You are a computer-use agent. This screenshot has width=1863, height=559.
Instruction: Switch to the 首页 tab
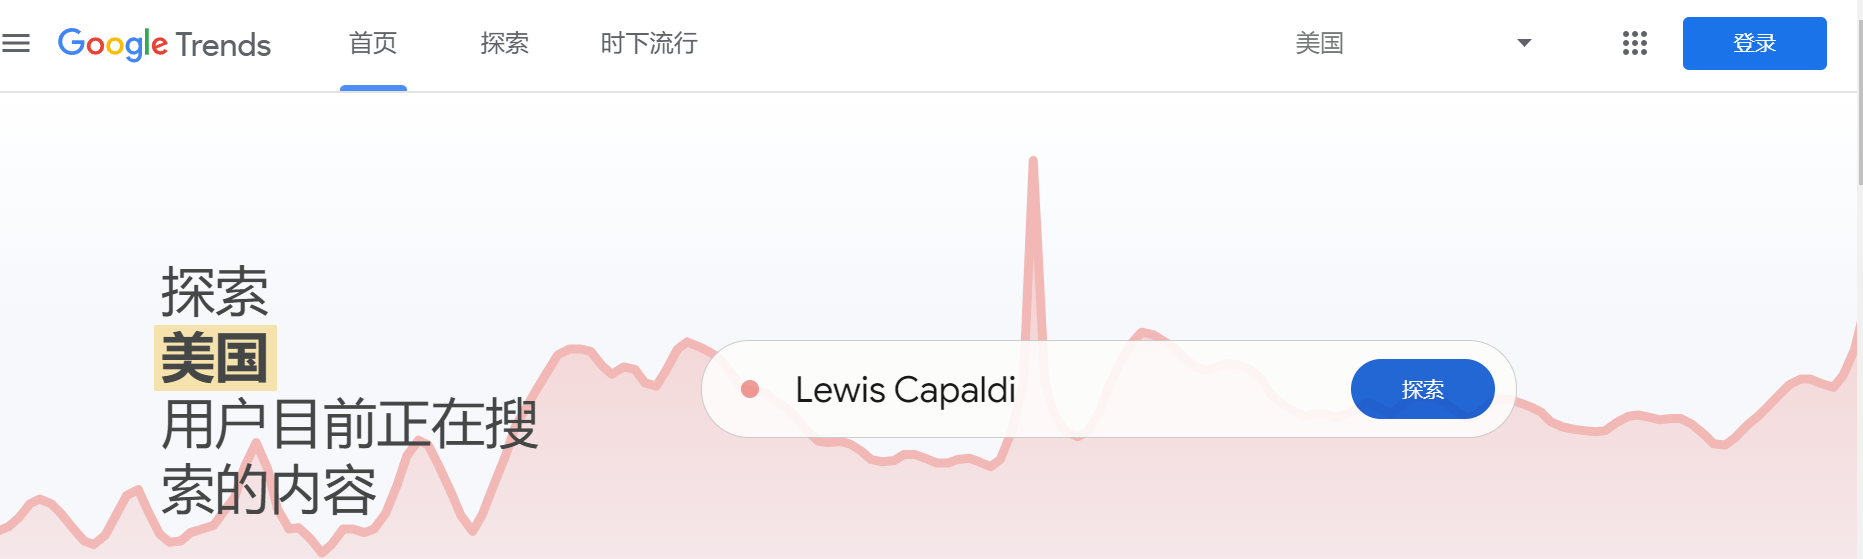[373, 43]
